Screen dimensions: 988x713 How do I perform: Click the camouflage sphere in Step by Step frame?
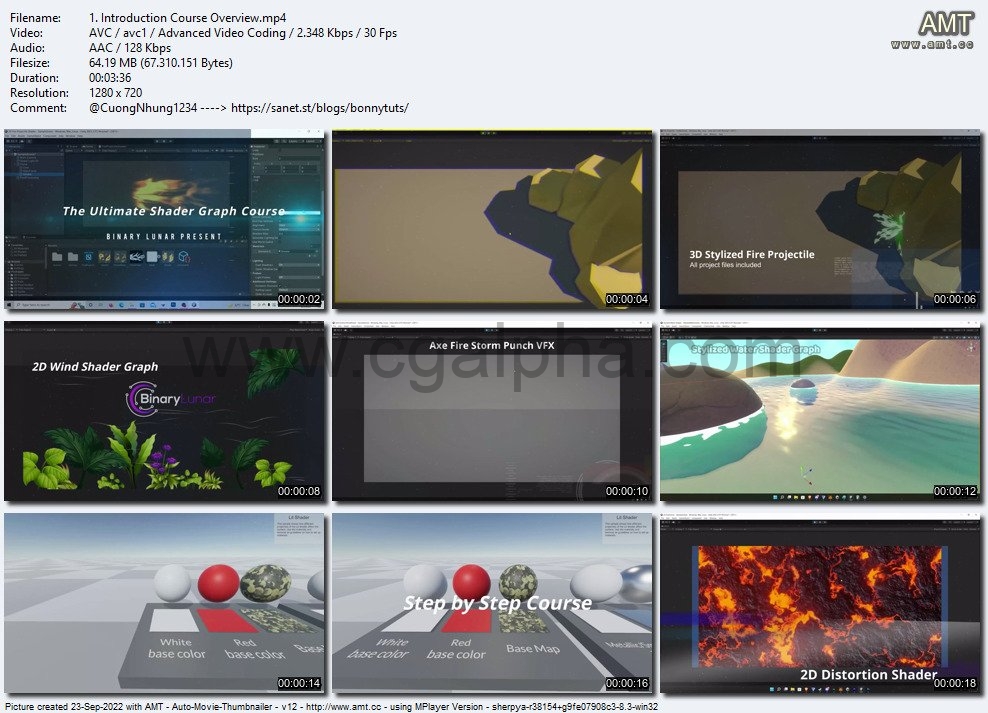coord(519,582)
